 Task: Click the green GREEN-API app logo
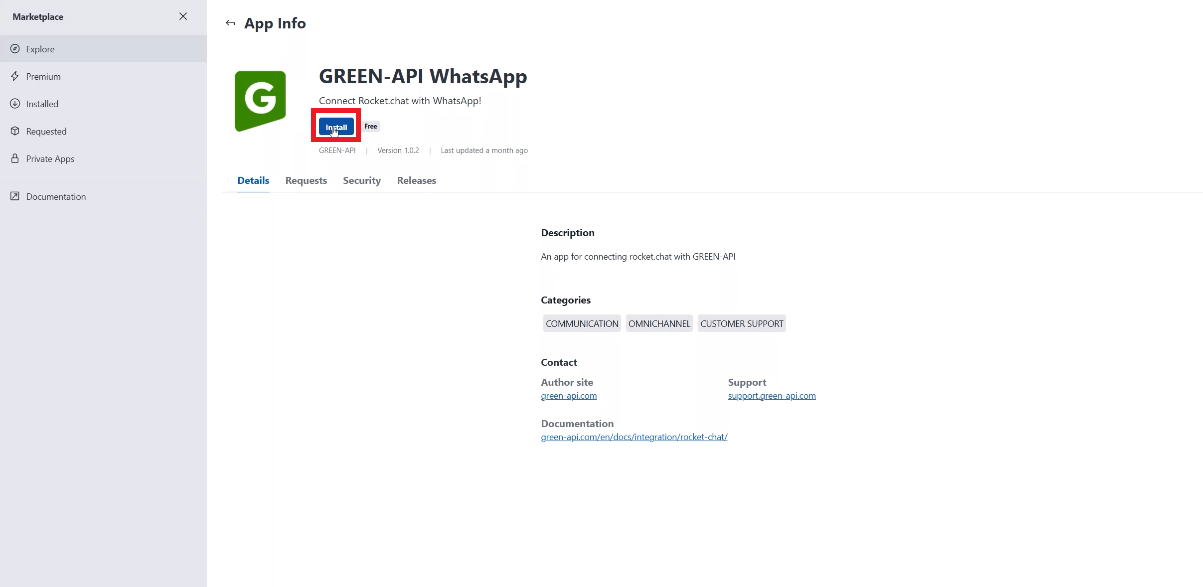(259, 98)
